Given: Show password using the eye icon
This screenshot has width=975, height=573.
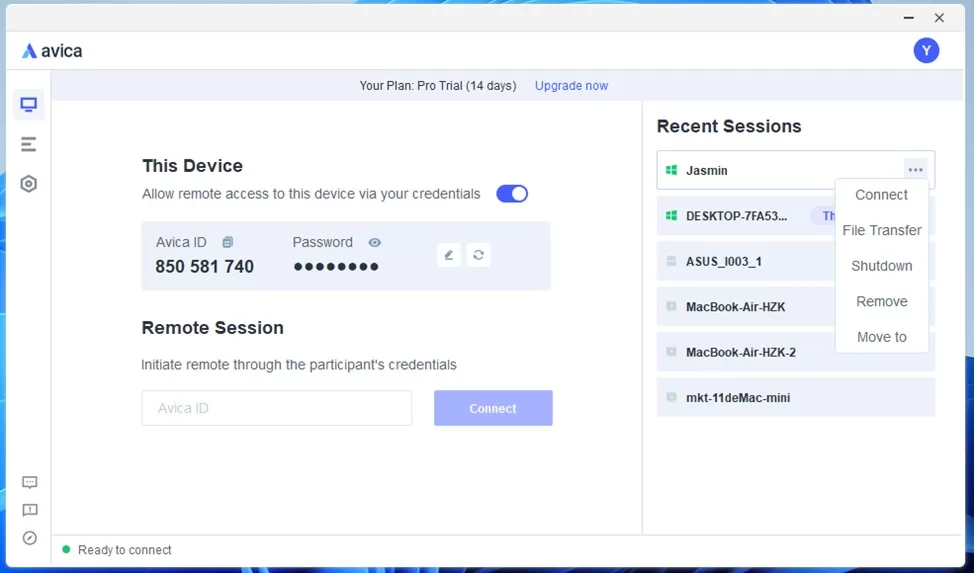Looking at the screenshot, I should pos(374,242).
